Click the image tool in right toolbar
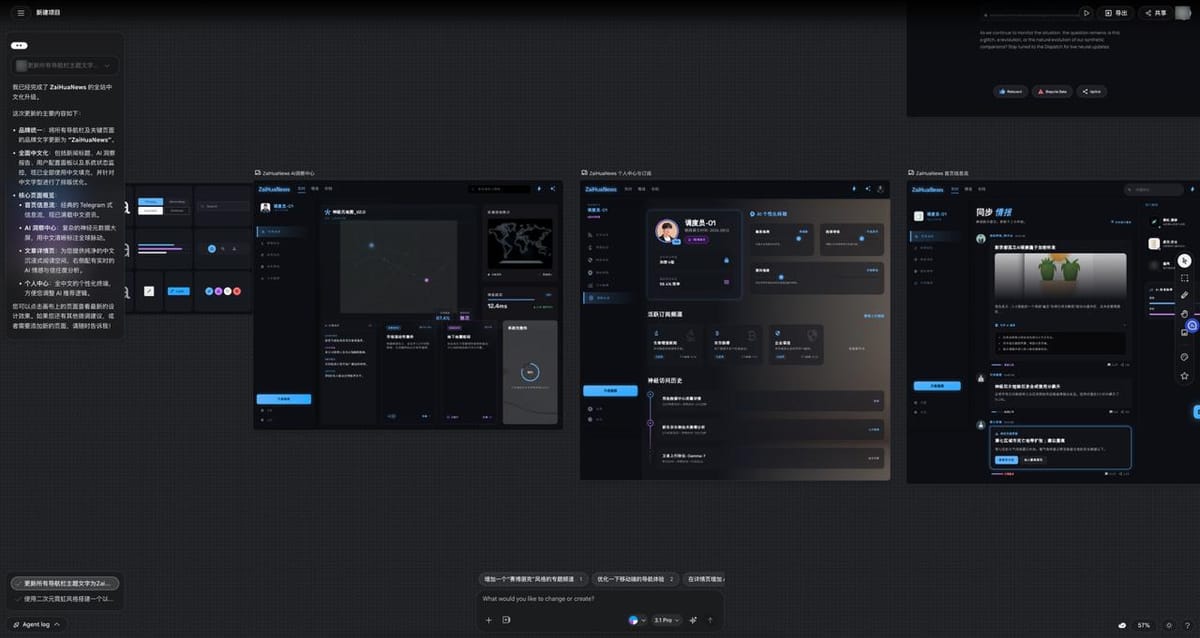 (x=1185, y=333)
